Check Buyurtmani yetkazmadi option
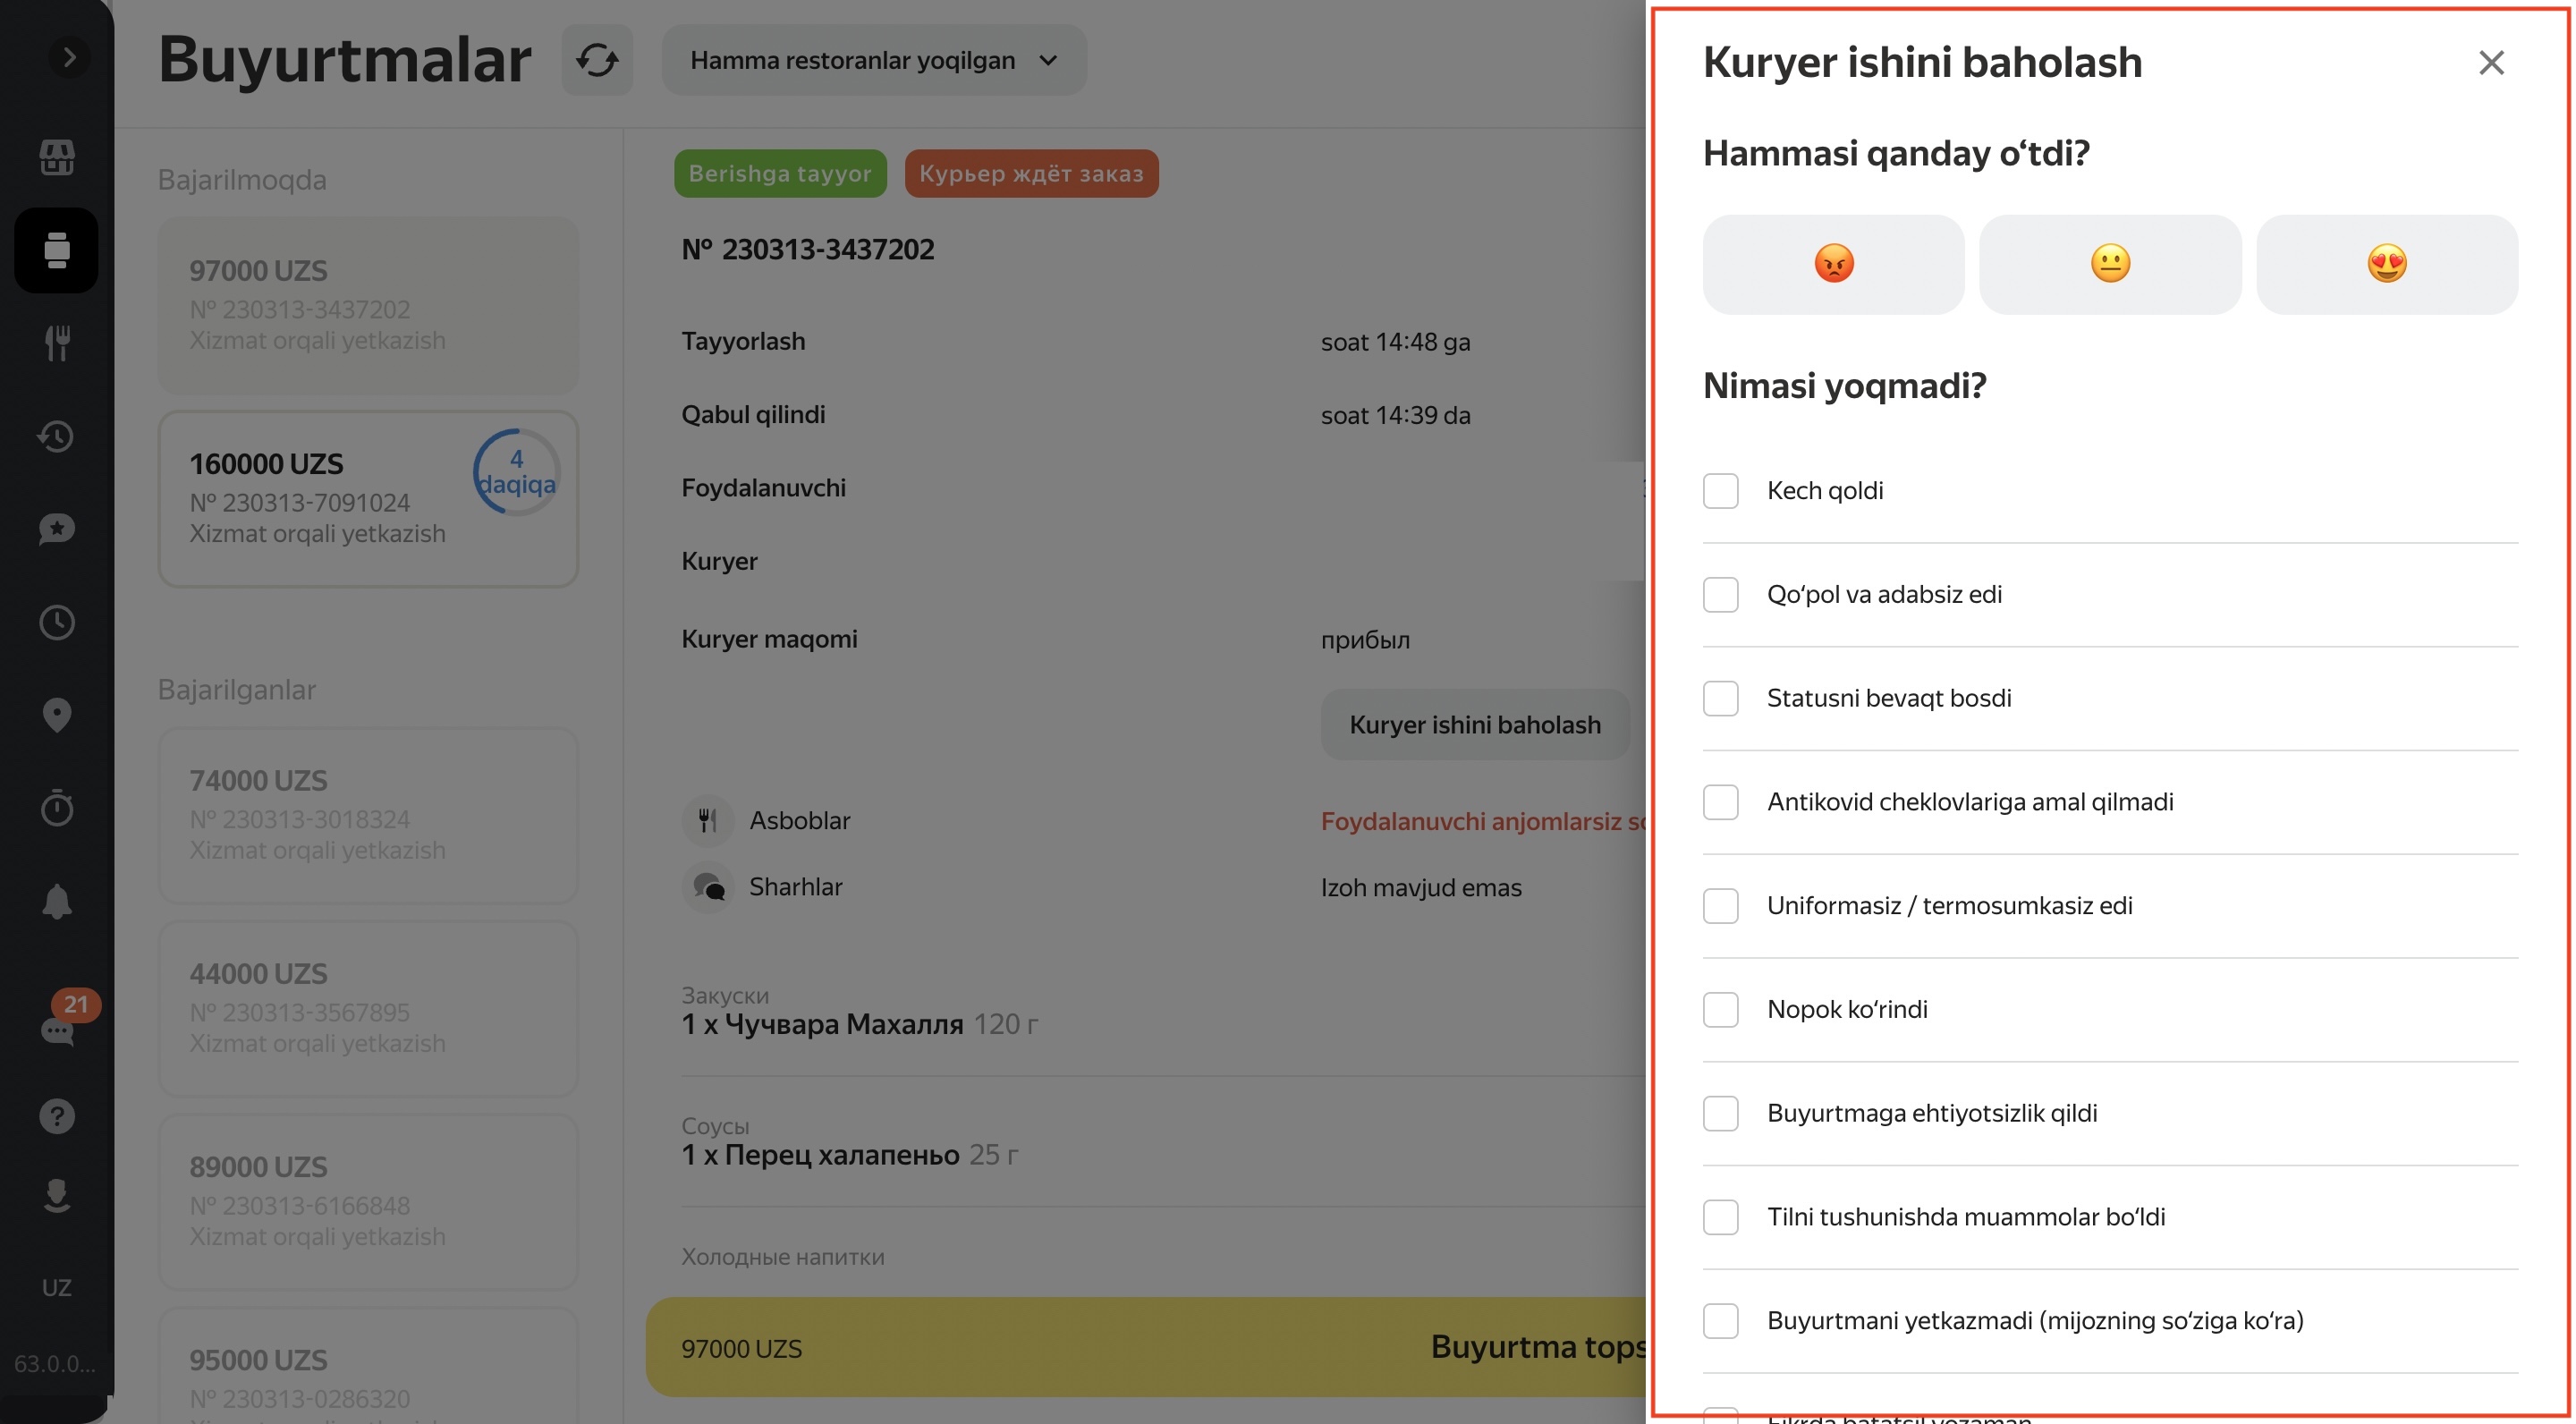This screenshot has height=1424, width=2576. click(x=1721, y=1321)
